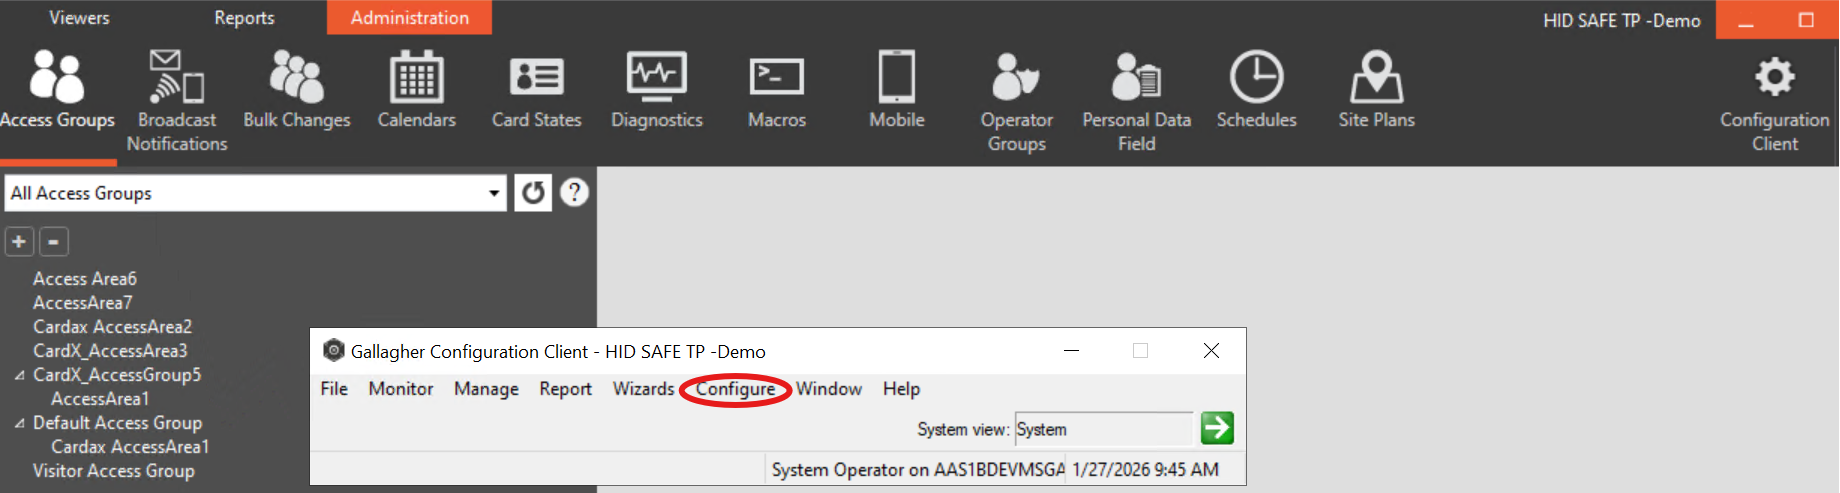Click the System view input field
Image resolution: width=1840 pixels, height=493 pixels.
tap(1104, 429)
